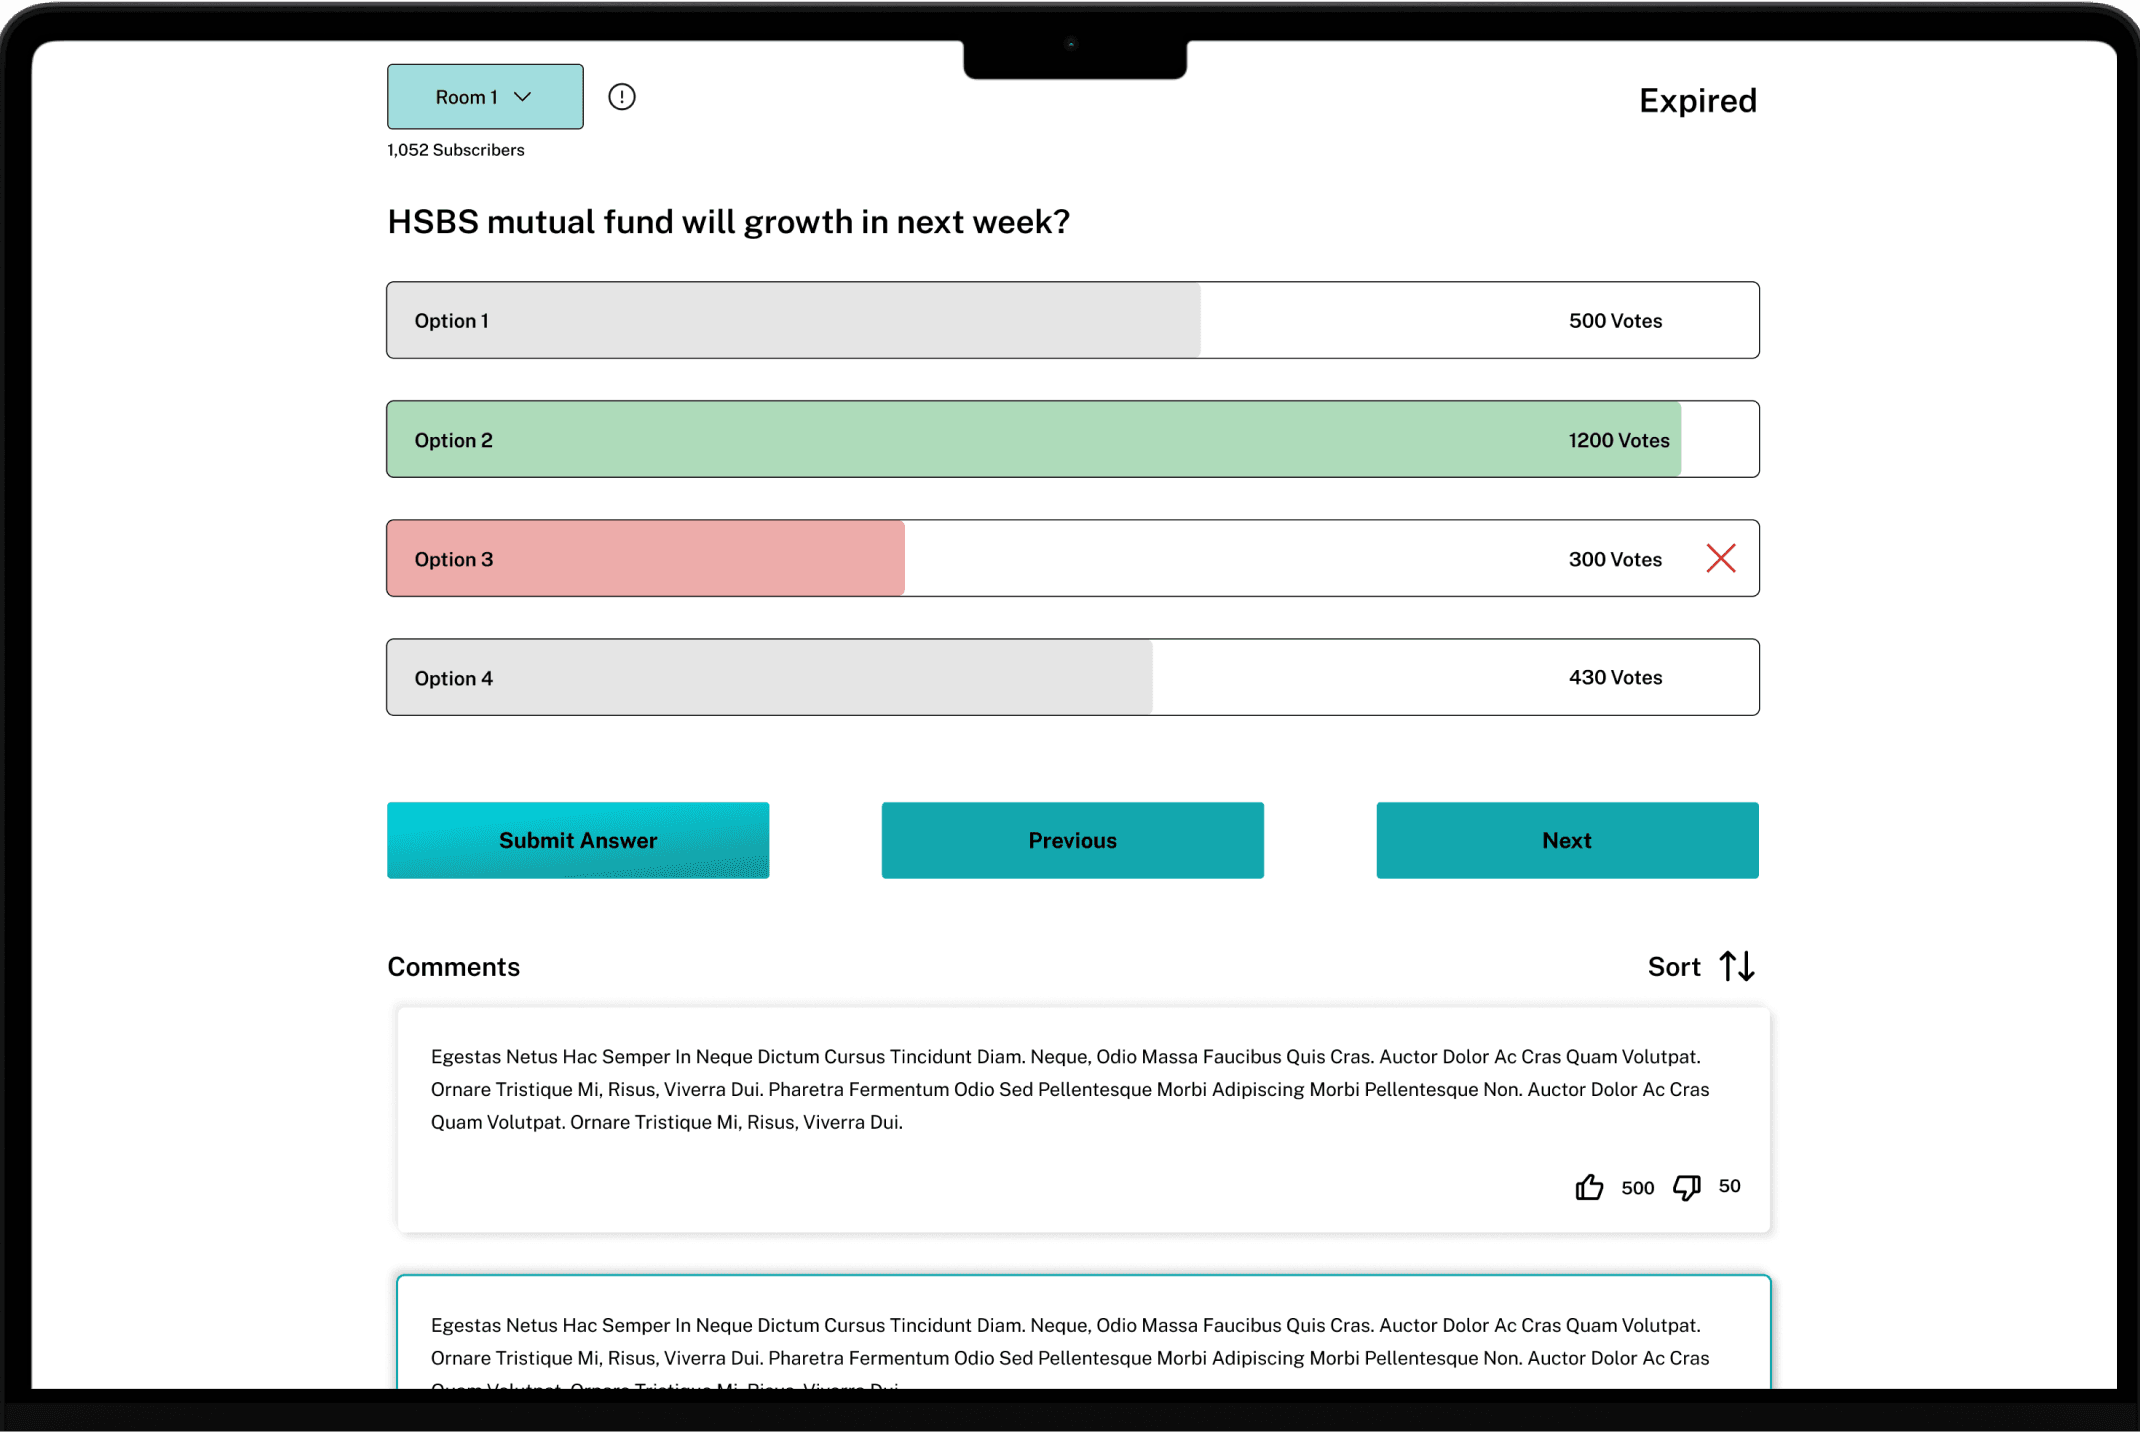Screen dimensions: 2140x1432
Task: Select Option 1 poll answer
Action: [x=1072, y=320]
